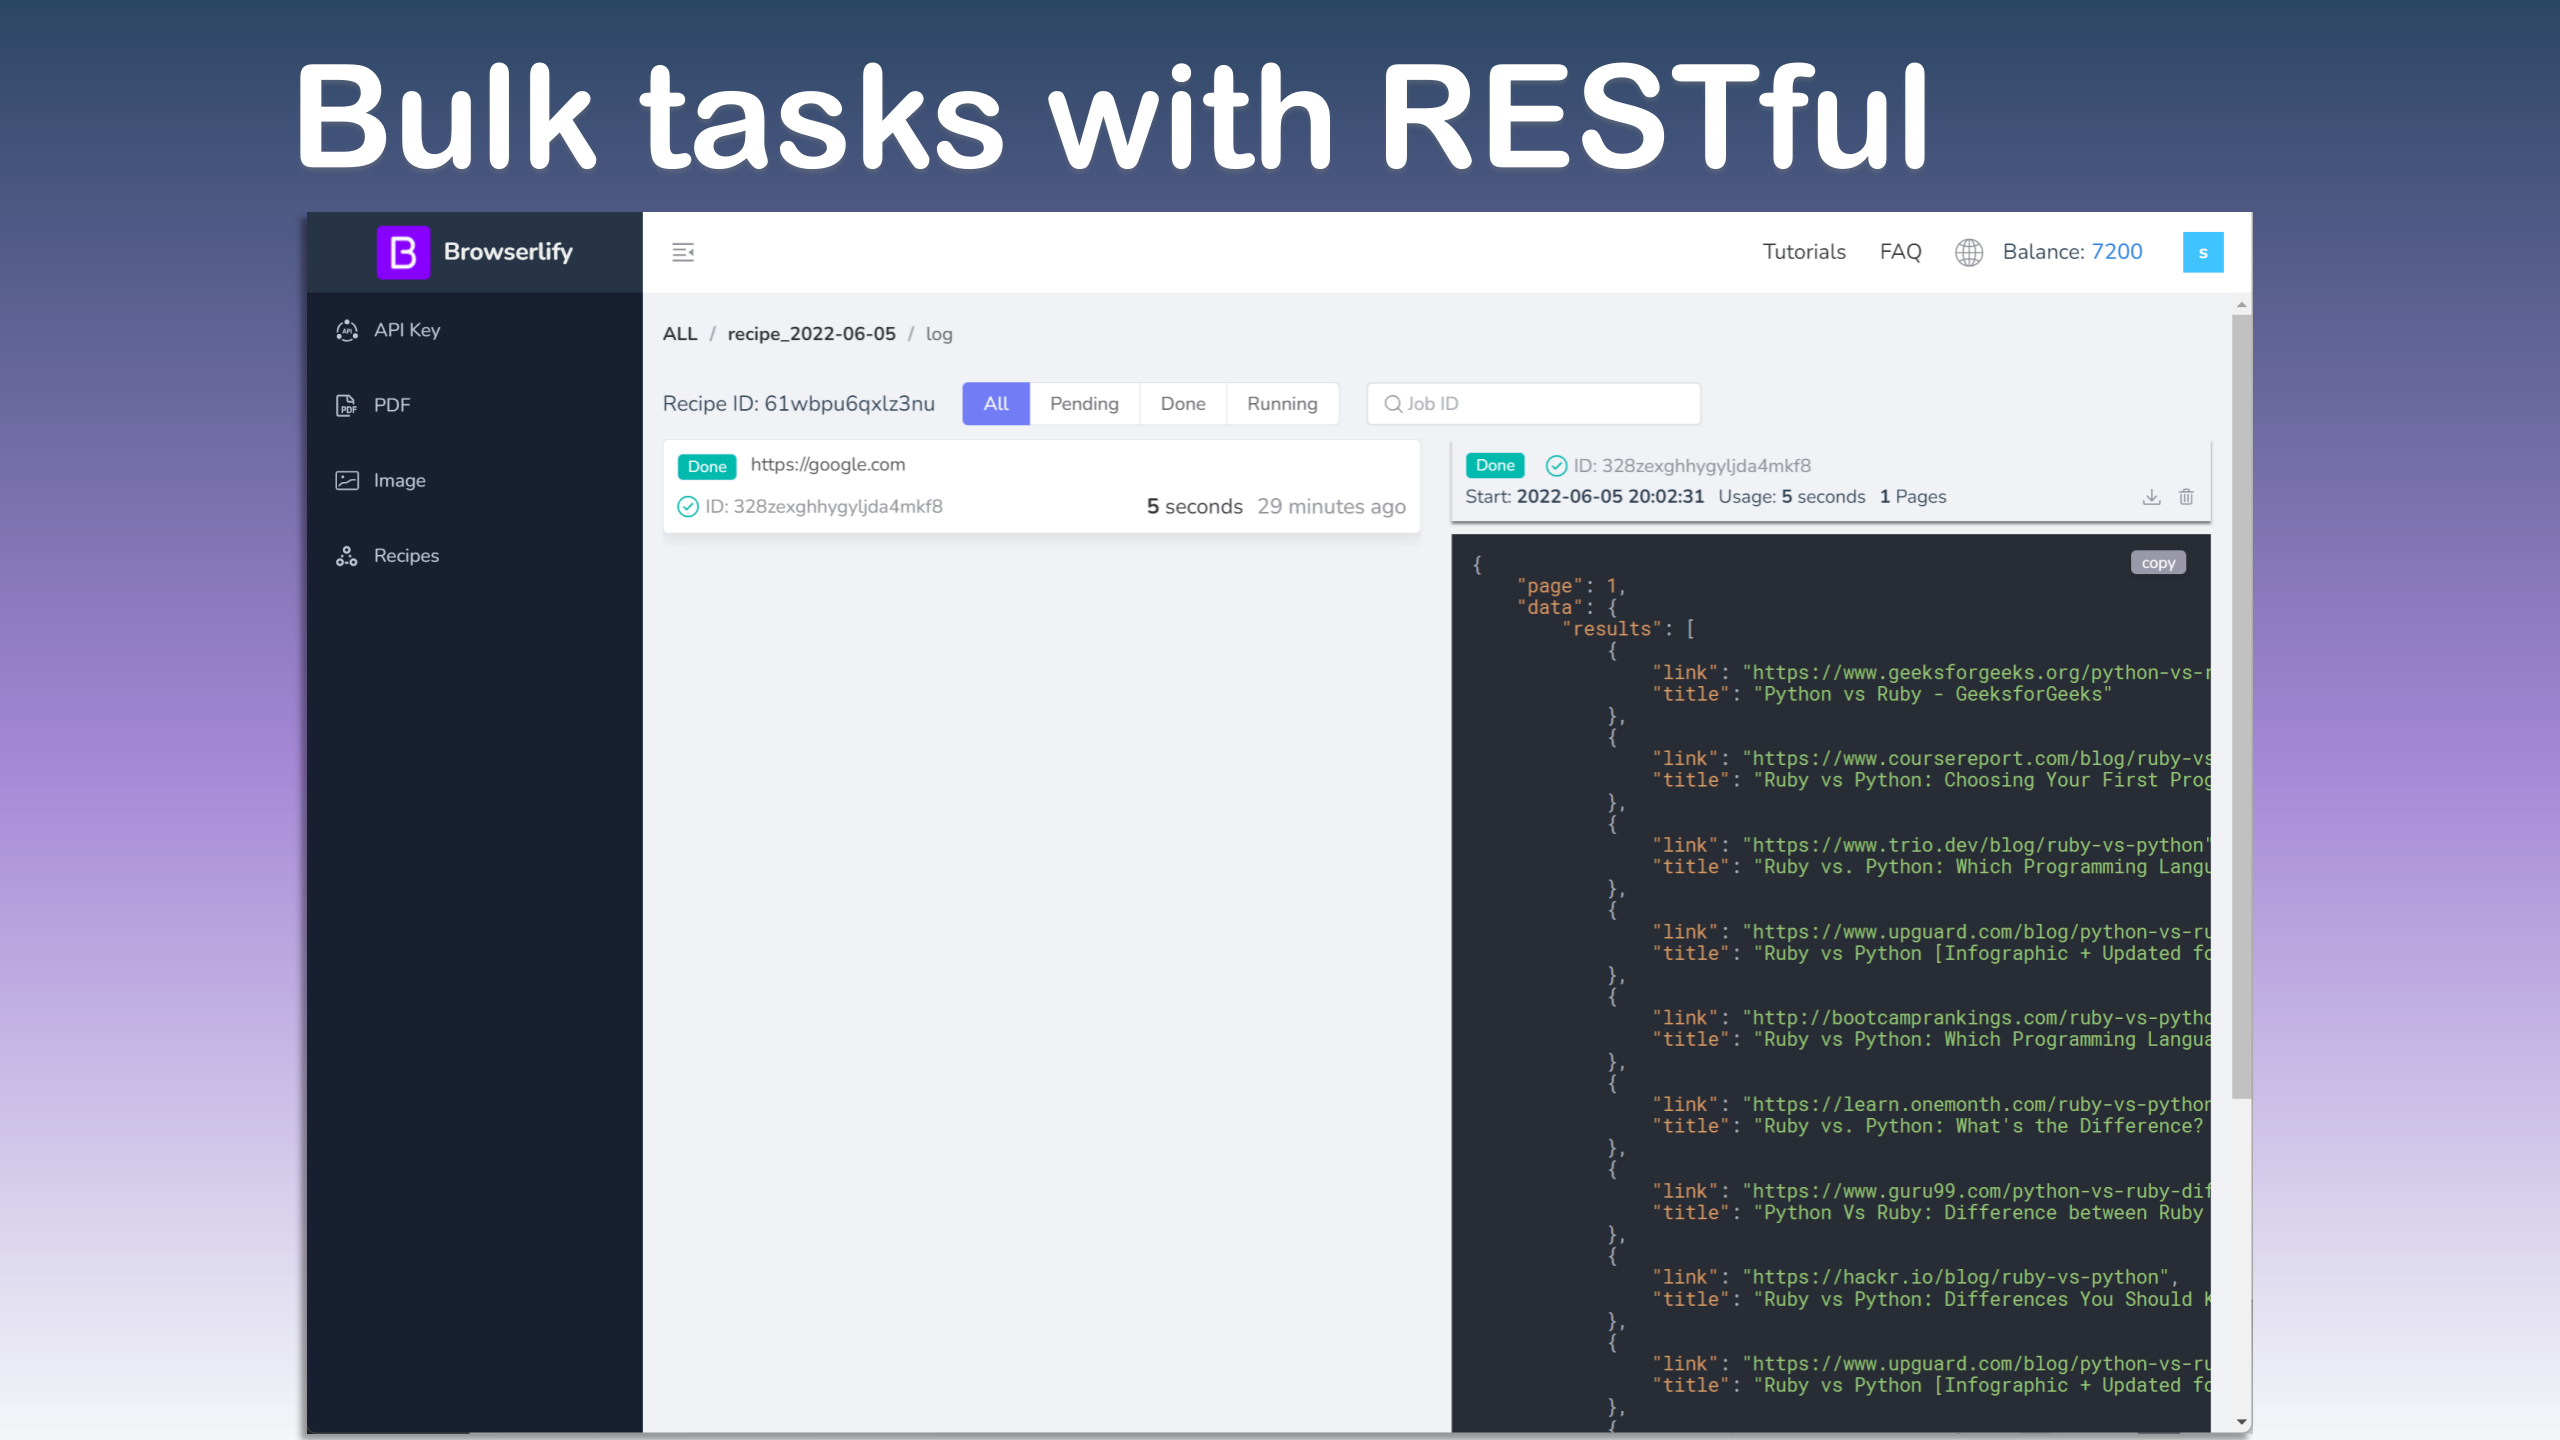This screenshot has width=2560, height=1440.
Task: Click the geeksforgeeks.org link line in JSON
Action: pos(1930,673)
